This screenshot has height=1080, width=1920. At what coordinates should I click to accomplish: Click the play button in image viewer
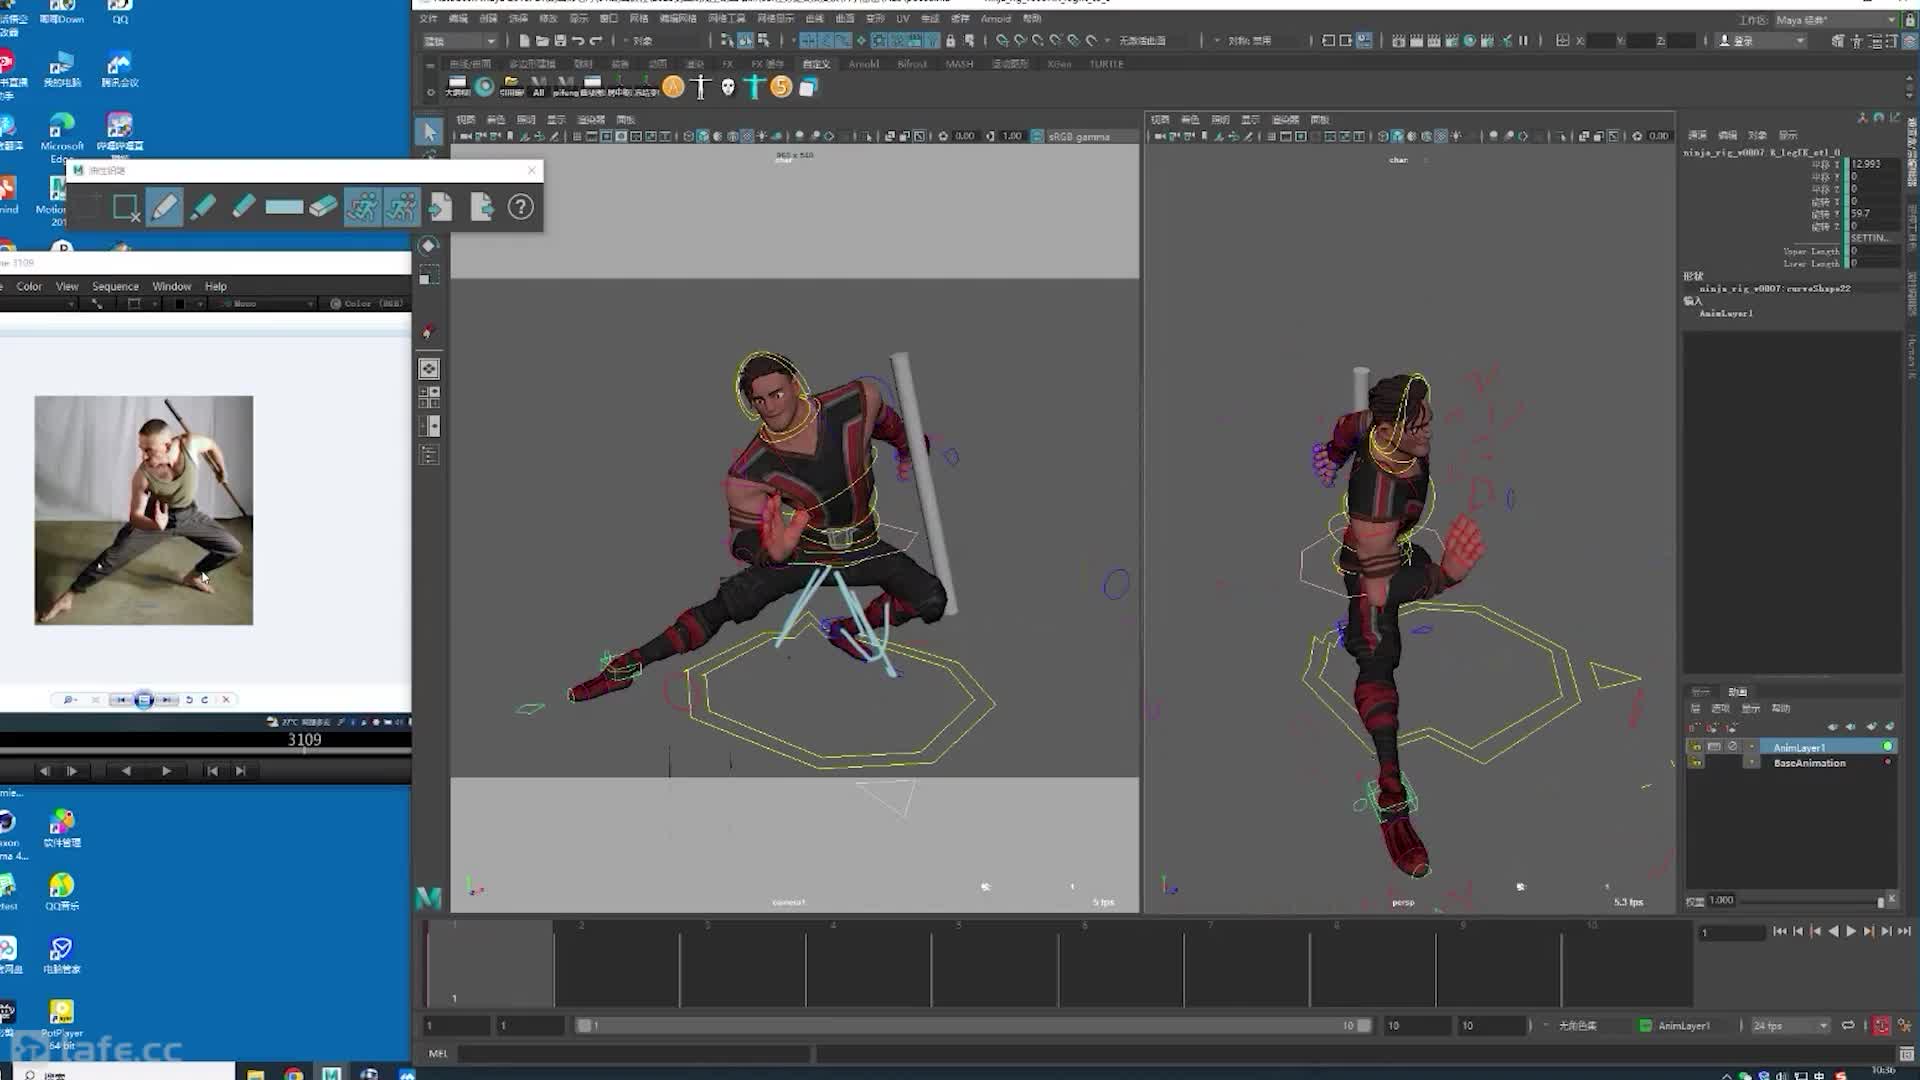pos(166,771)
